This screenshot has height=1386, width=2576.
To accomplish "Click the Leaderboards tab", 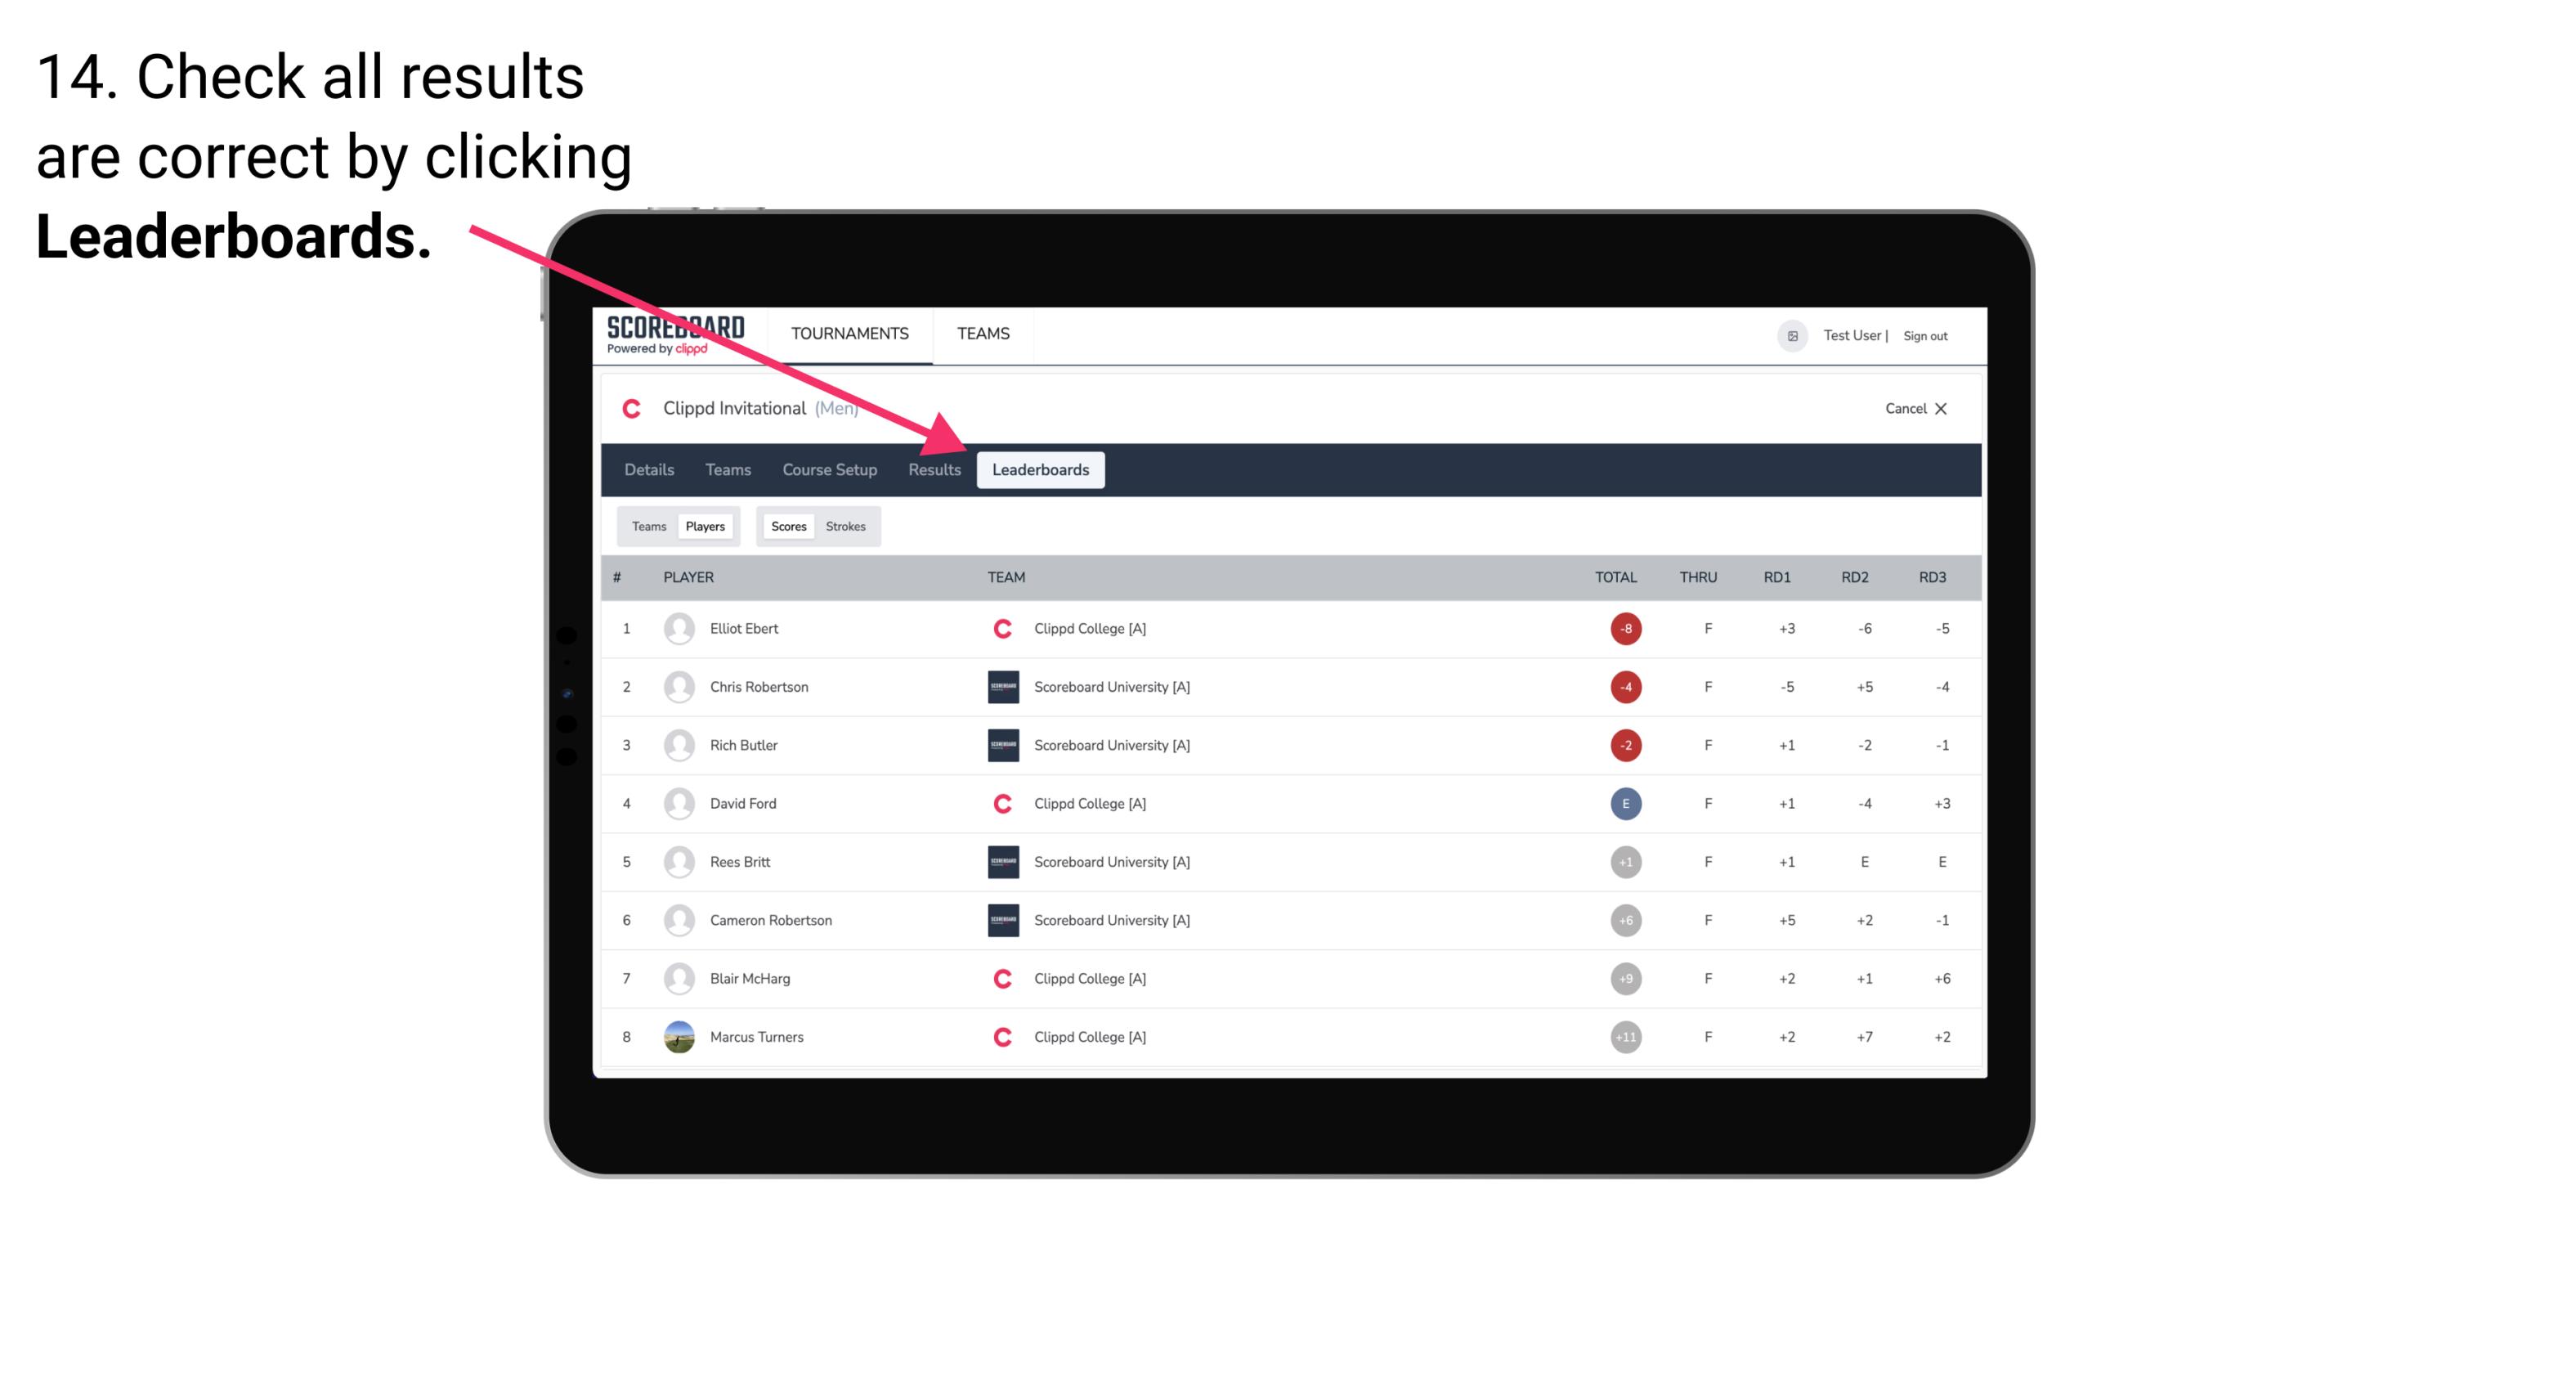I will click(x=1041, y=469).
